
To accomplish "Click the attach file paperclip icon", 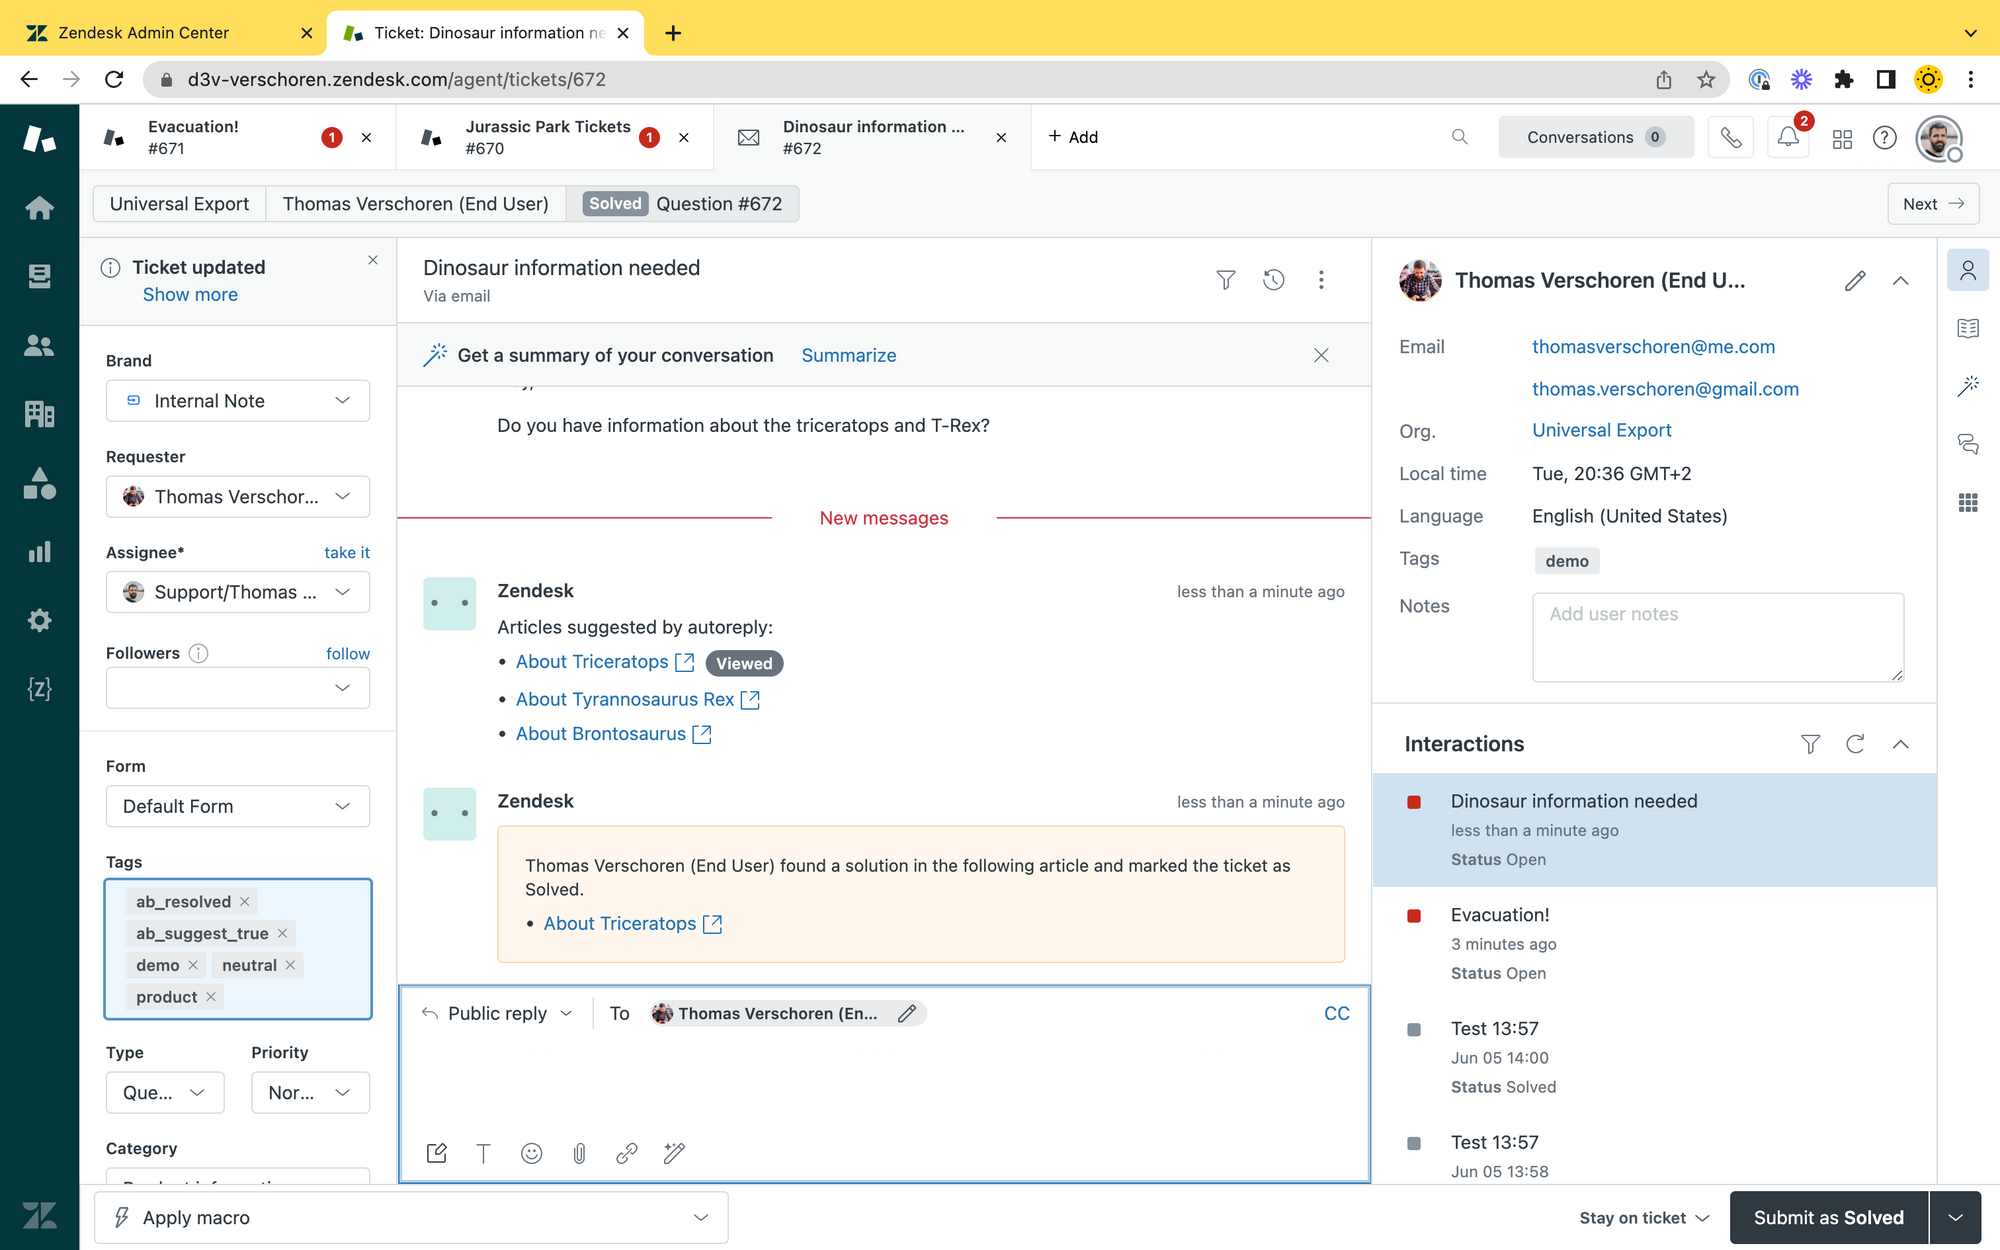I will 579,1153.
